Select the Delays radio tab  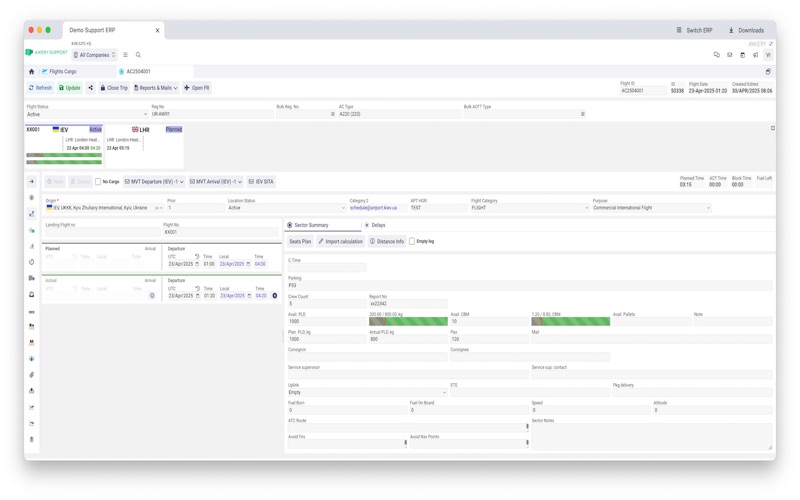(x=366, y=225)
